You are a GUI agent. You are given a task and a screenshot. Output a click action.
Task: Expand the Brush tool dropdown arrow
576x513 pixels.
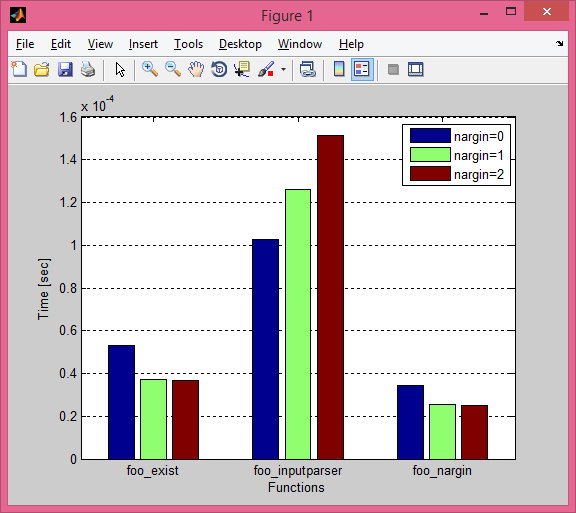(x=283, y=69)
